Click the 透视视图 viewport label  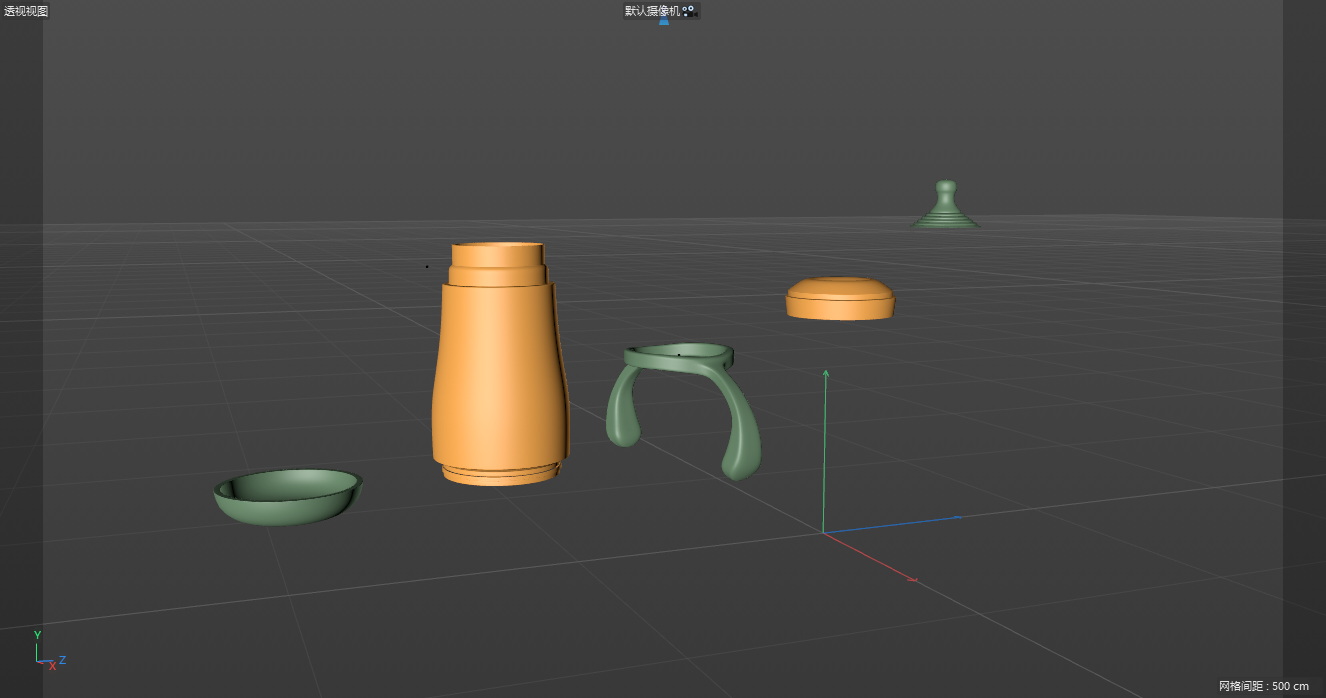click(x=26, y=11)
